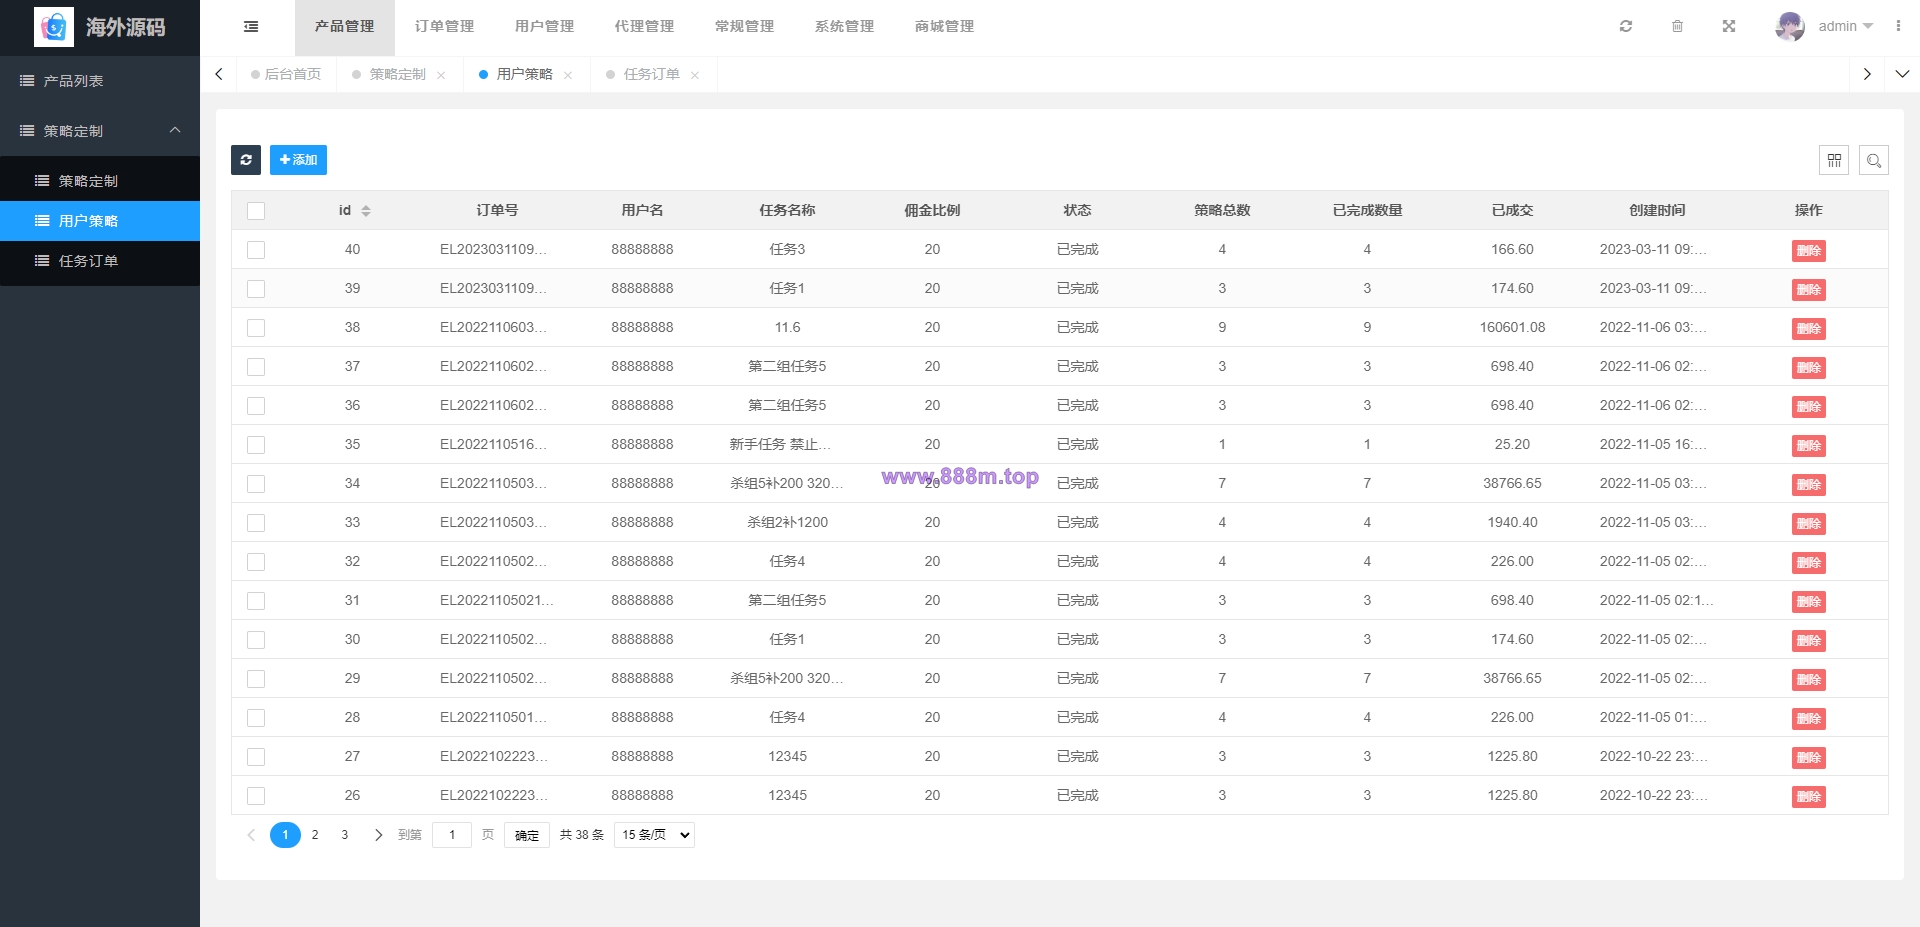Viewport: 1920px width, 927px height.
Task: Click the 添加 add button
Action: pyautogui.click(x=298, y=160)
